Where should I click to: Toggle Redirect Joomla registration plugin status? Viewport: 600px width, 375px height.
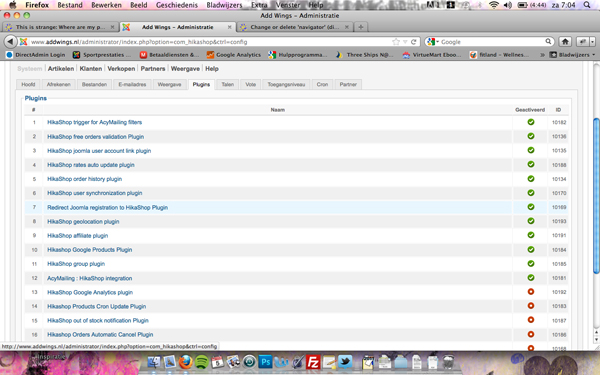531,207
